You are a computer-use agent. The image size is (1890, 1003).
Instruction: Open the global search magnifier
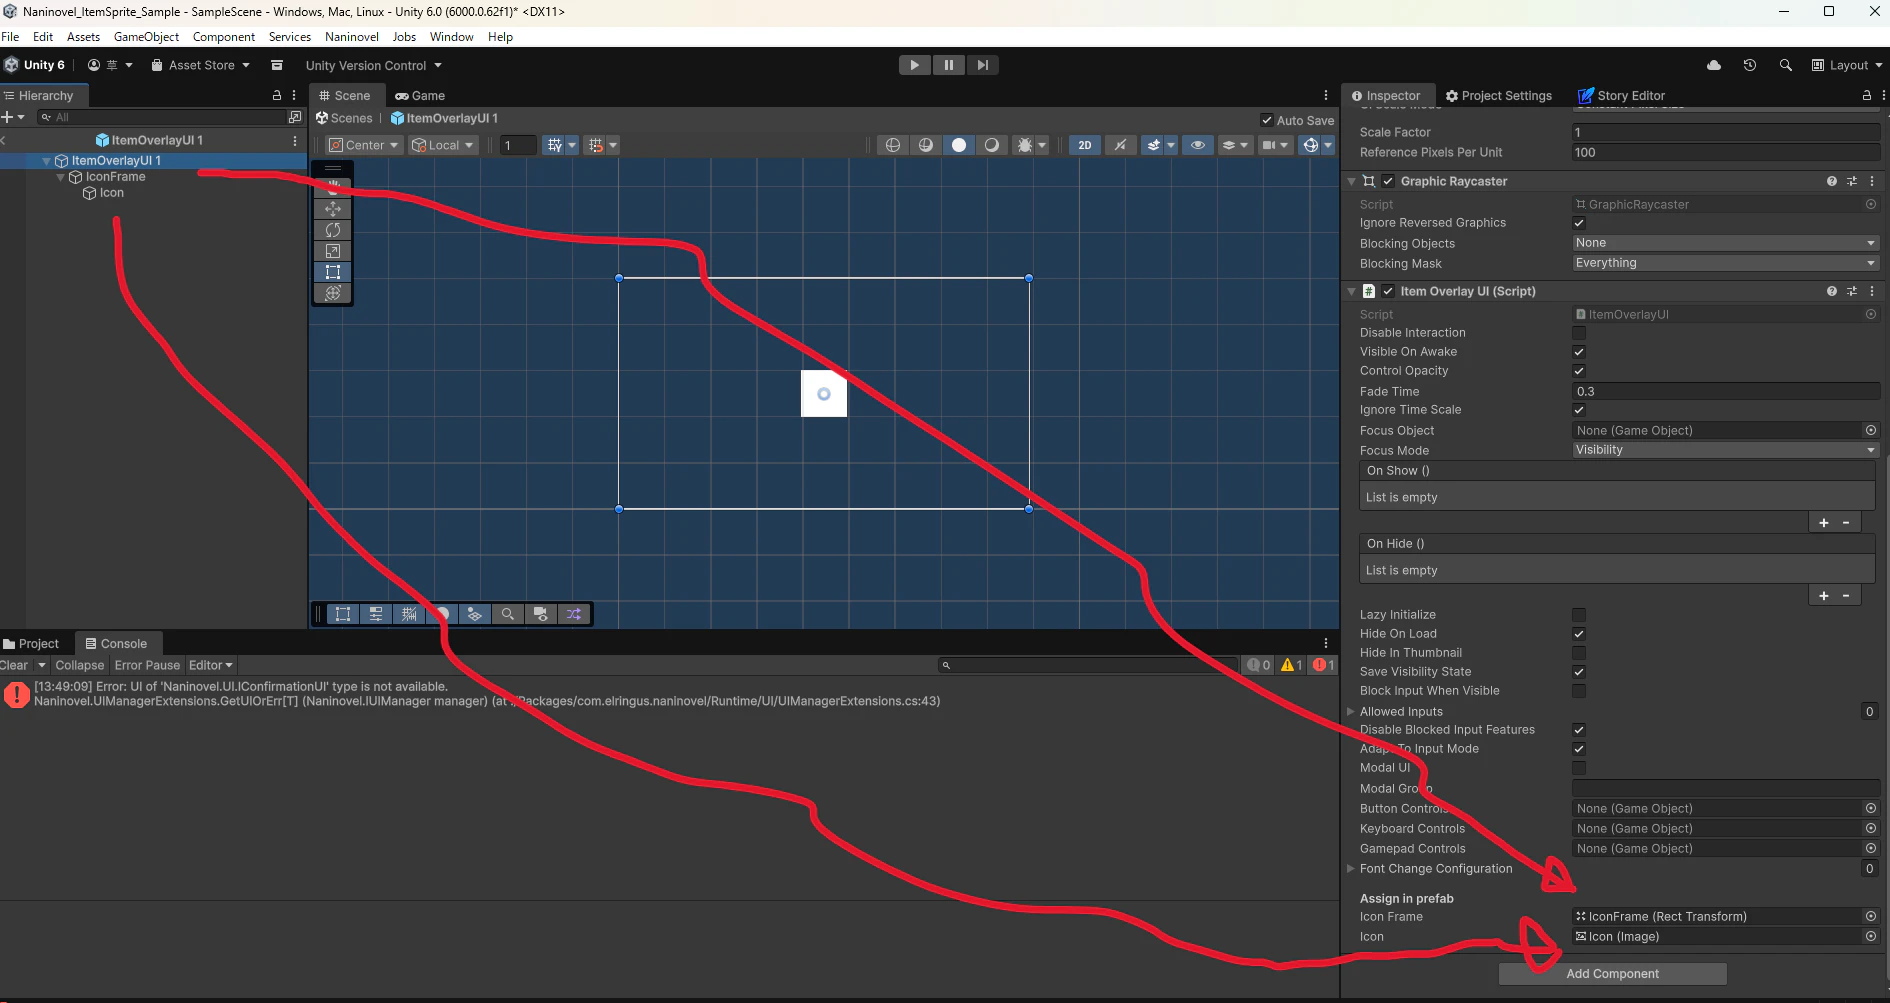tap(1785, 65)
